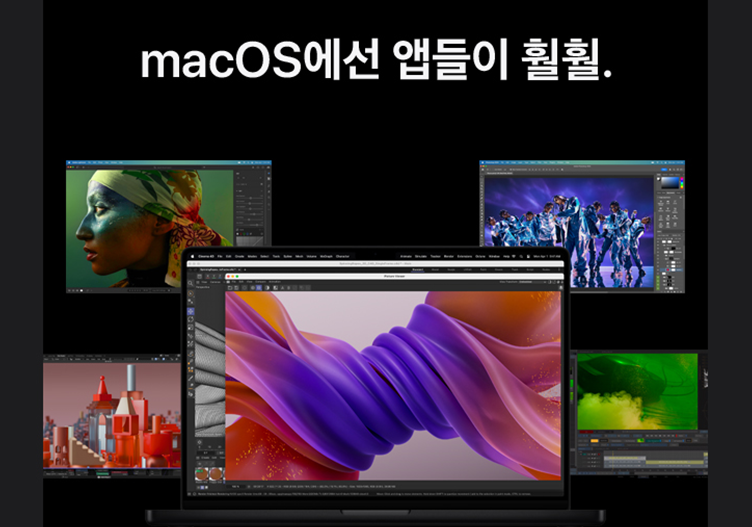Click the curves graph in the photo editor side panel

[249, 241]
